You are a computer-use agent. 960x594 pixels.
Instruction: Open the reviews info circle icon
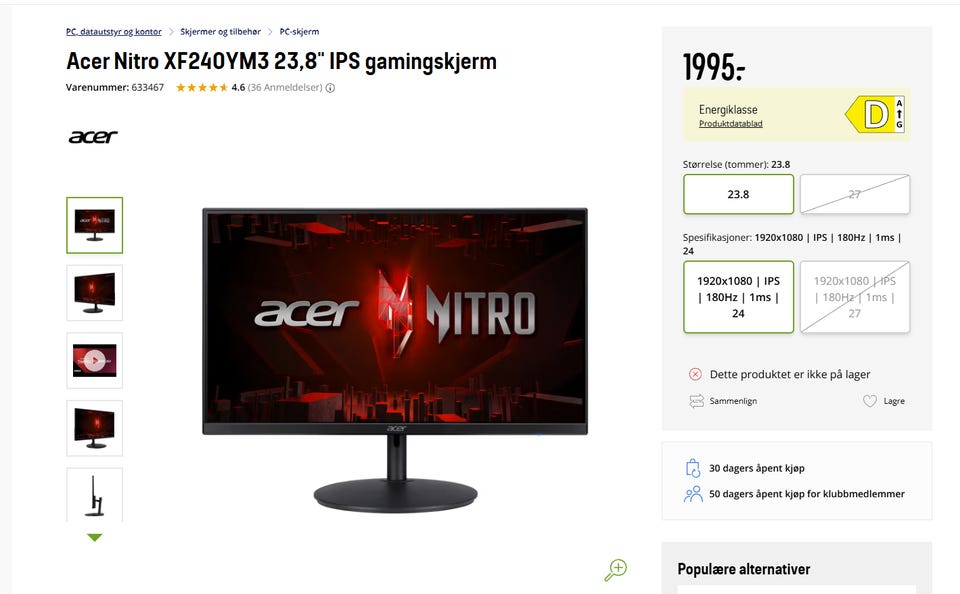(x=330, y=88)
